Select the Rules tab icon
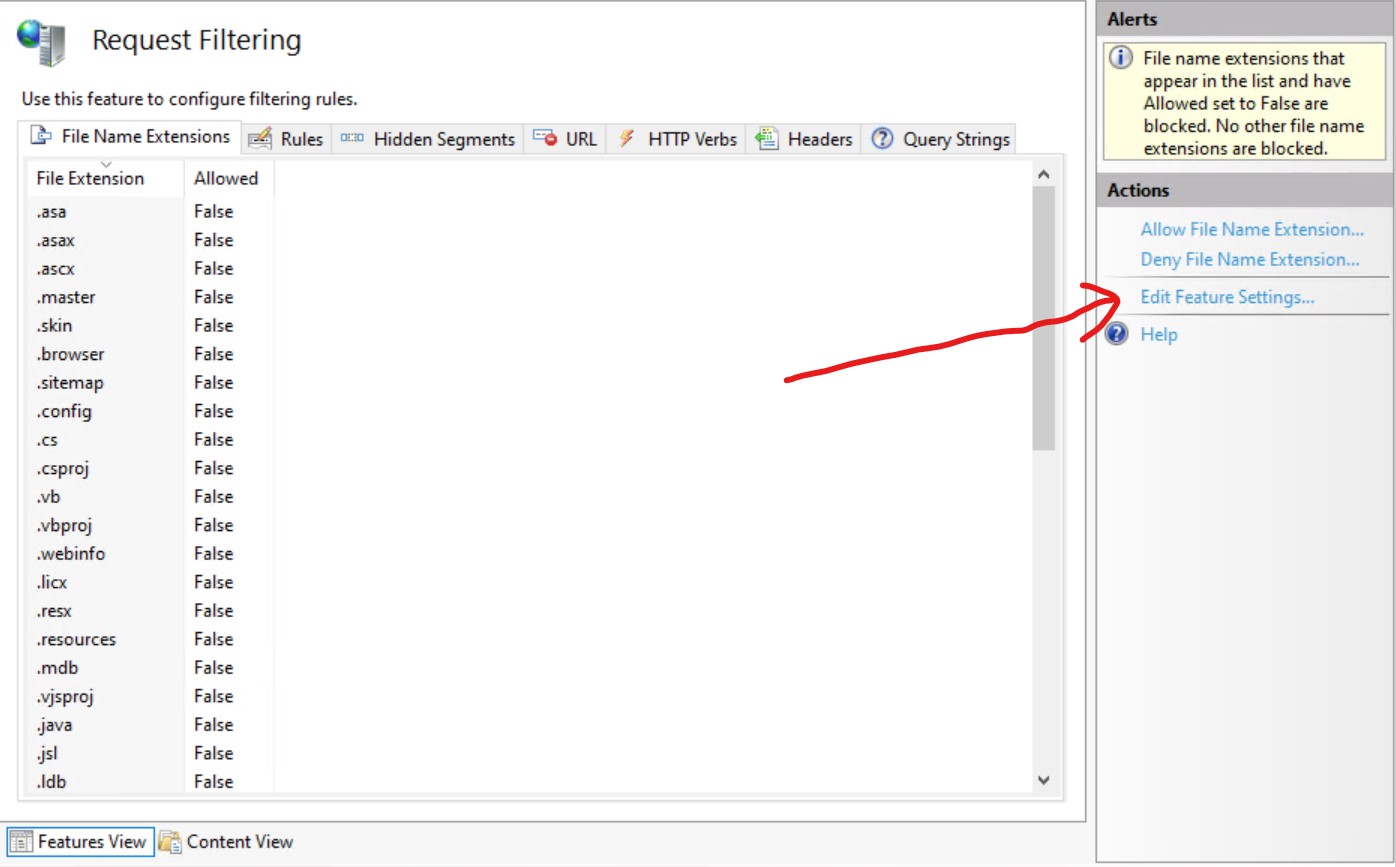 [259, 139]
